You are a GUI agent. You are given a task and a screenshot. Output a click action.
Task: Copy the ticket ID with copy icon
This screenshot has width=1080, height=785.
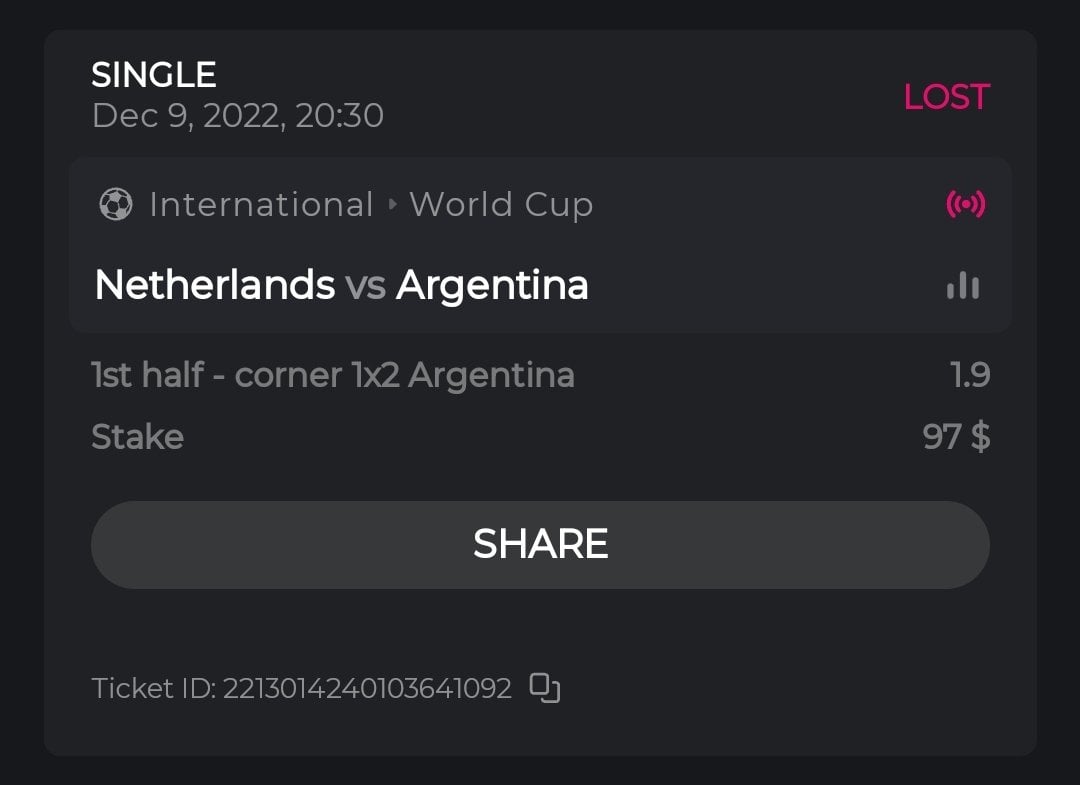[545, 688]
